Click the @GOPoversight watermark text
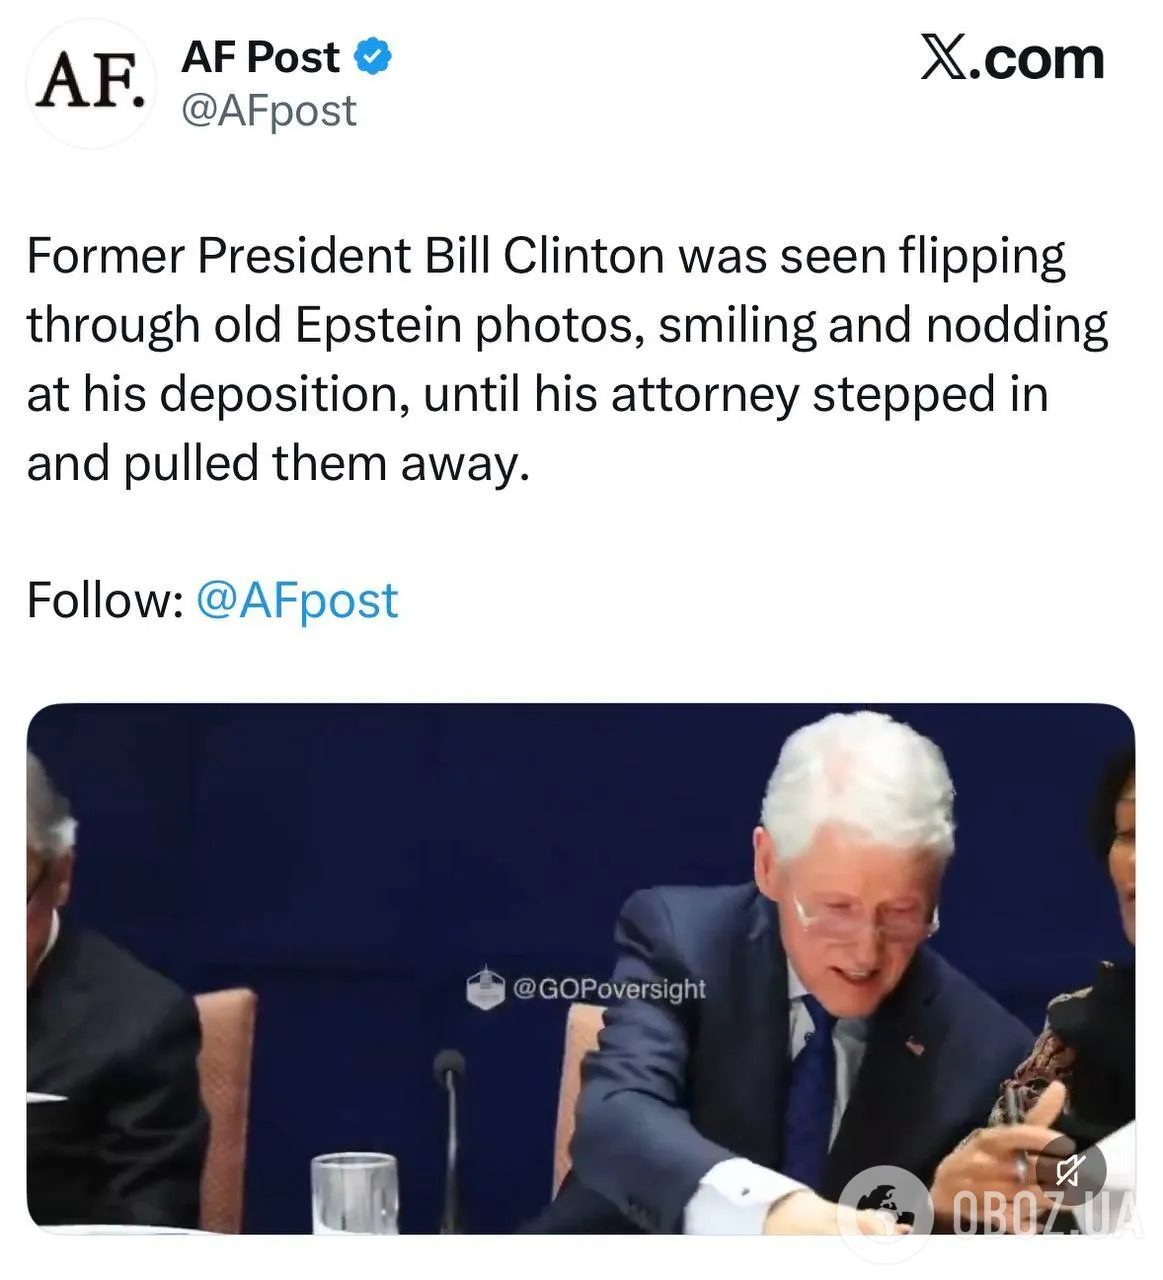This screenshot has height=1280, width=1163. 608,988
